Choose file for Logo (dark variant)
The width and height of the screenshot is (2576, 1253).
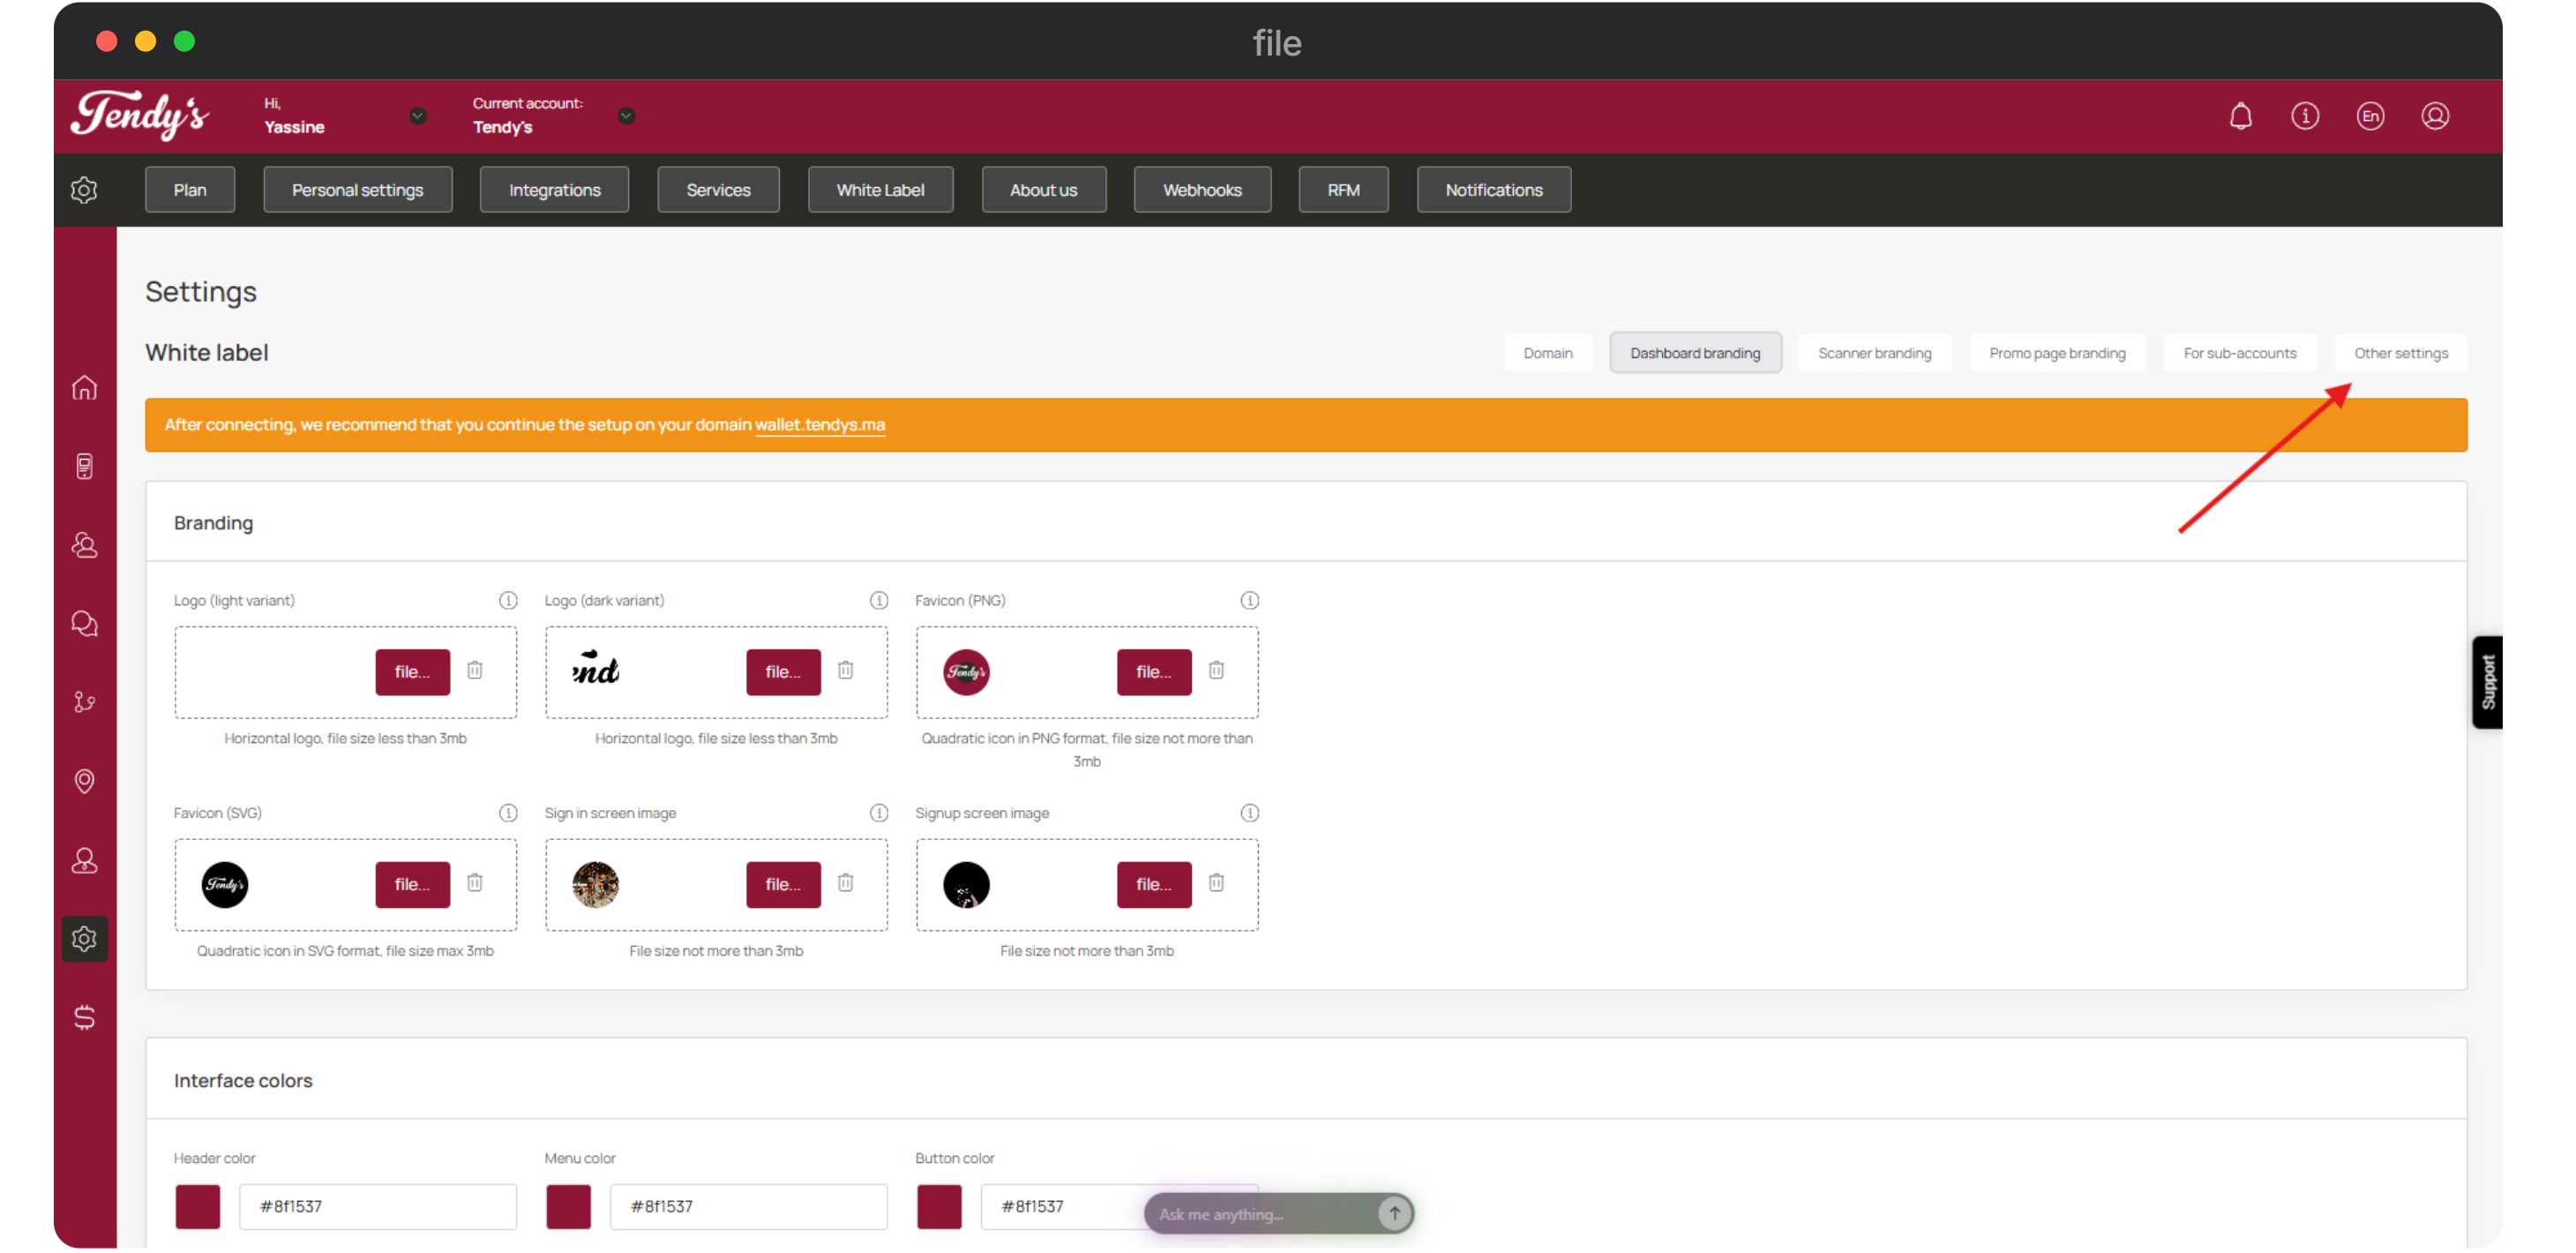click(x=783, y=672)
